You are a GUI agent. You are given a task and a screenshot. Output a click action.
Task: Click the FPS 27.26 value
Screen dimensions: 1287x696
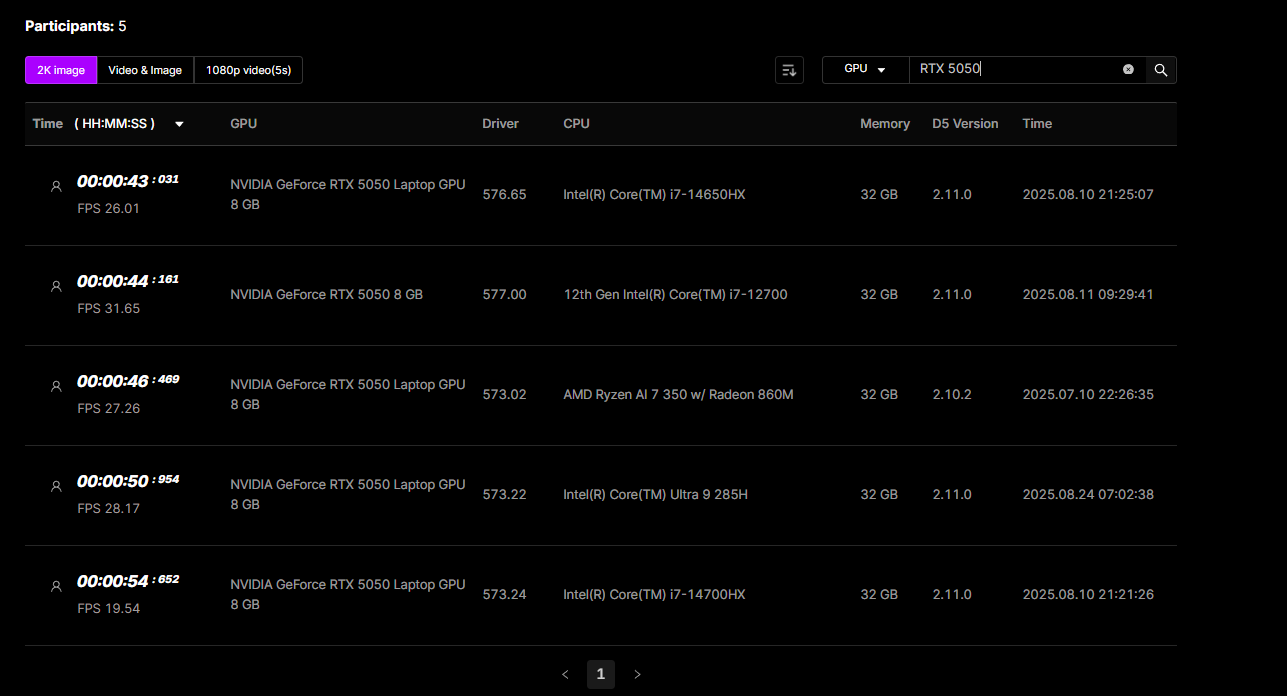pyautogui.click(x=108, y=409)
